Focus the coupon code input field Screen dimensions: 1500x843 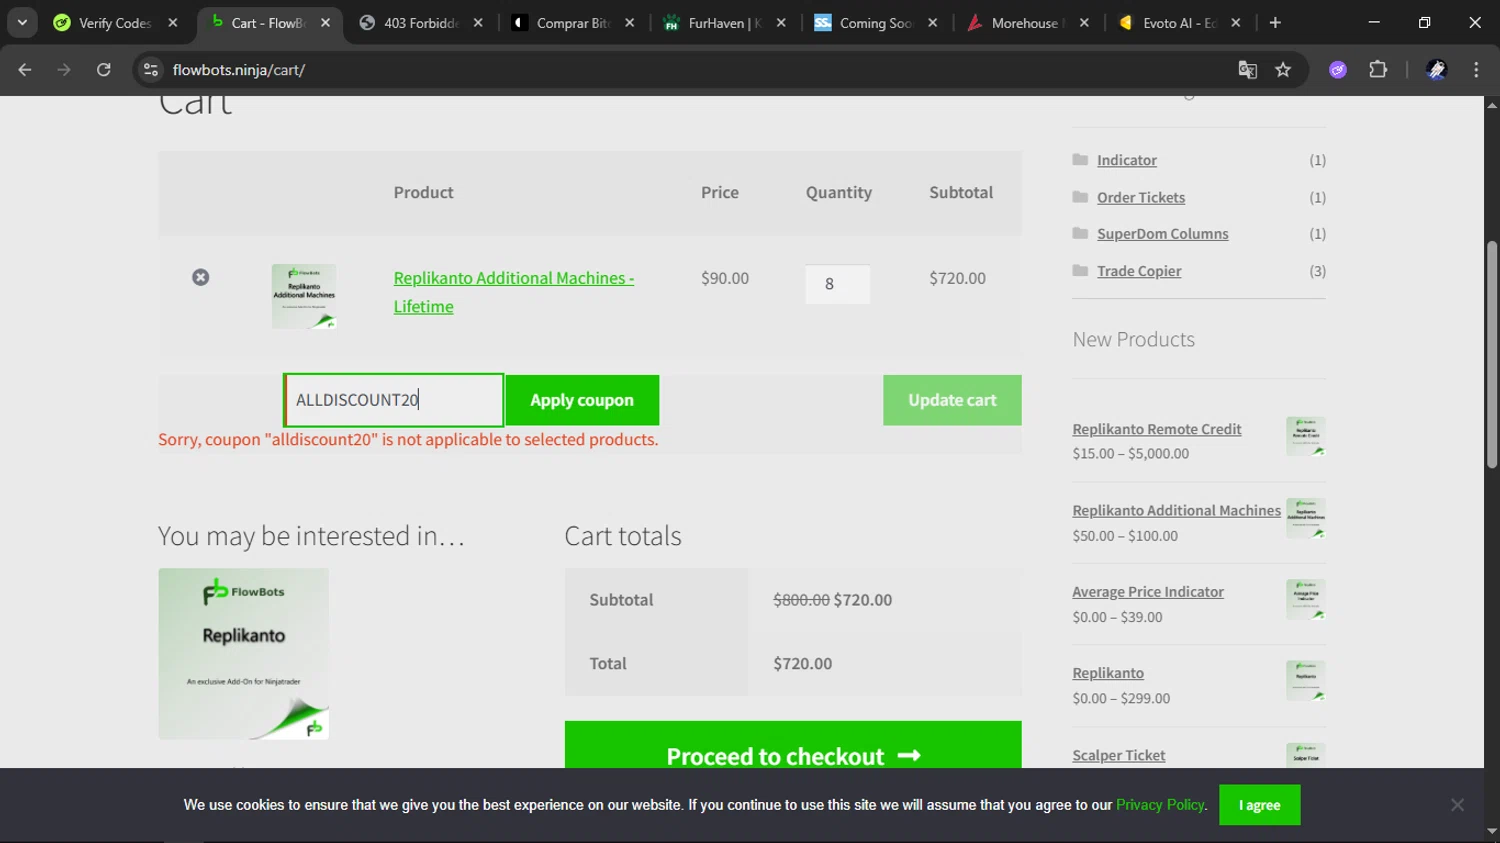394,400
